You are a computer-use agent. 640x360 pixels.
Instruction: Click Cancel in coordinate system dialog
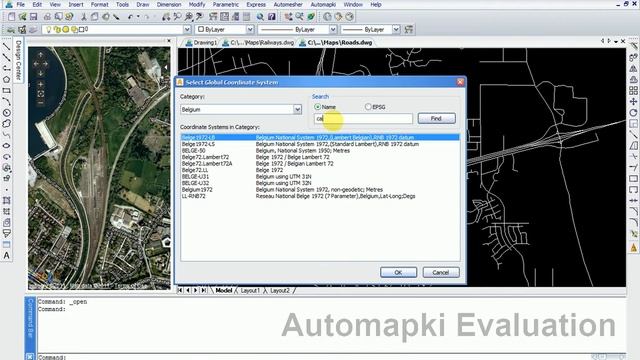click(x=441, y=272)
